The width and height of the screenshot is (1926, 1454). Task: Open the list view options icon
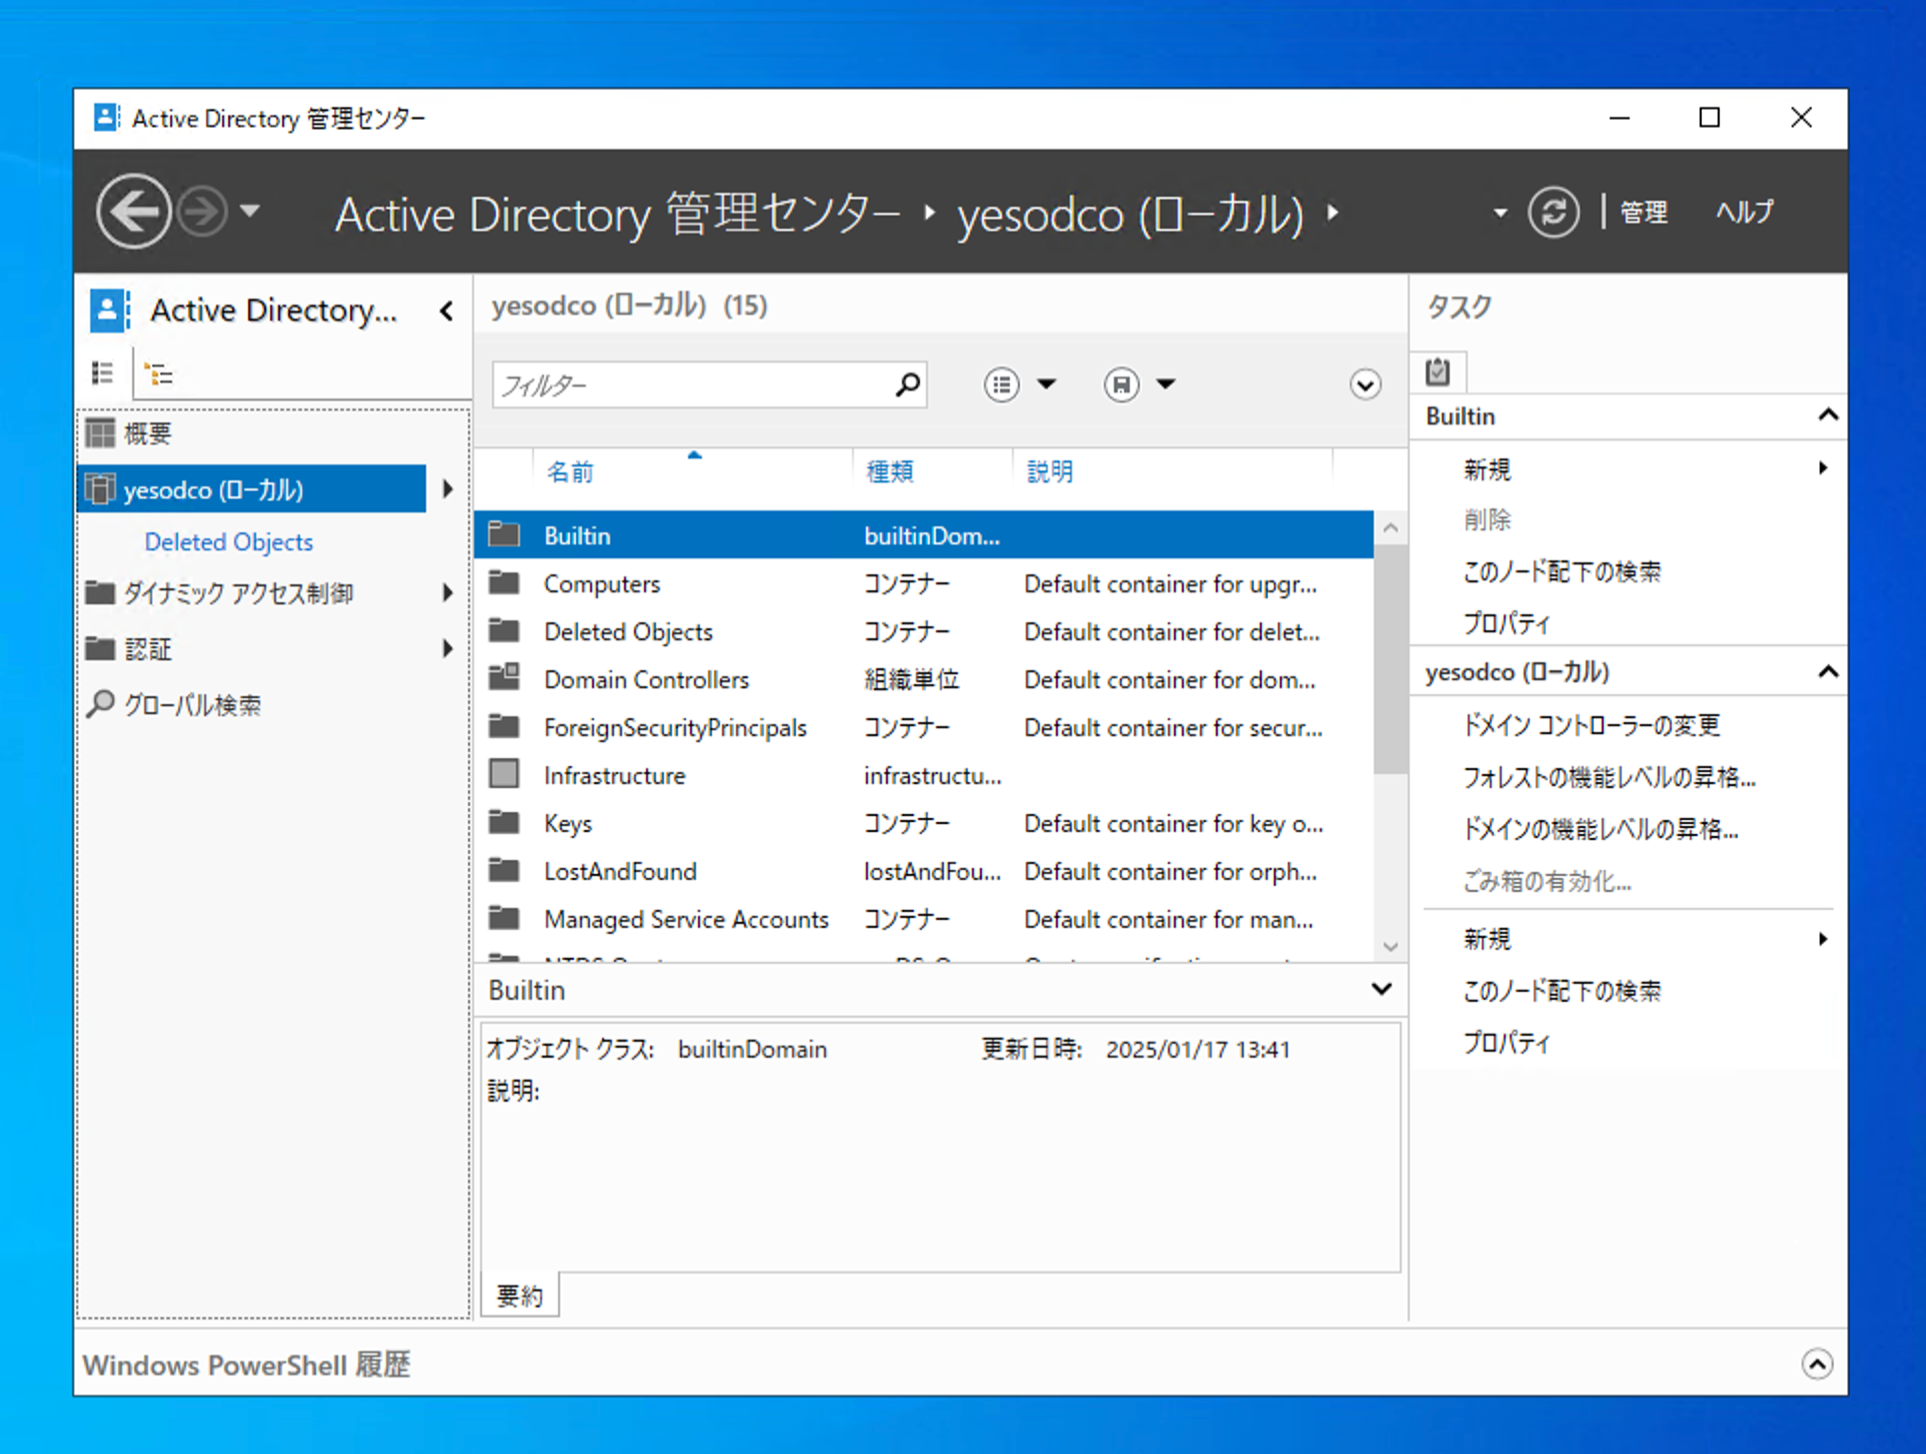click(1001, 384)
